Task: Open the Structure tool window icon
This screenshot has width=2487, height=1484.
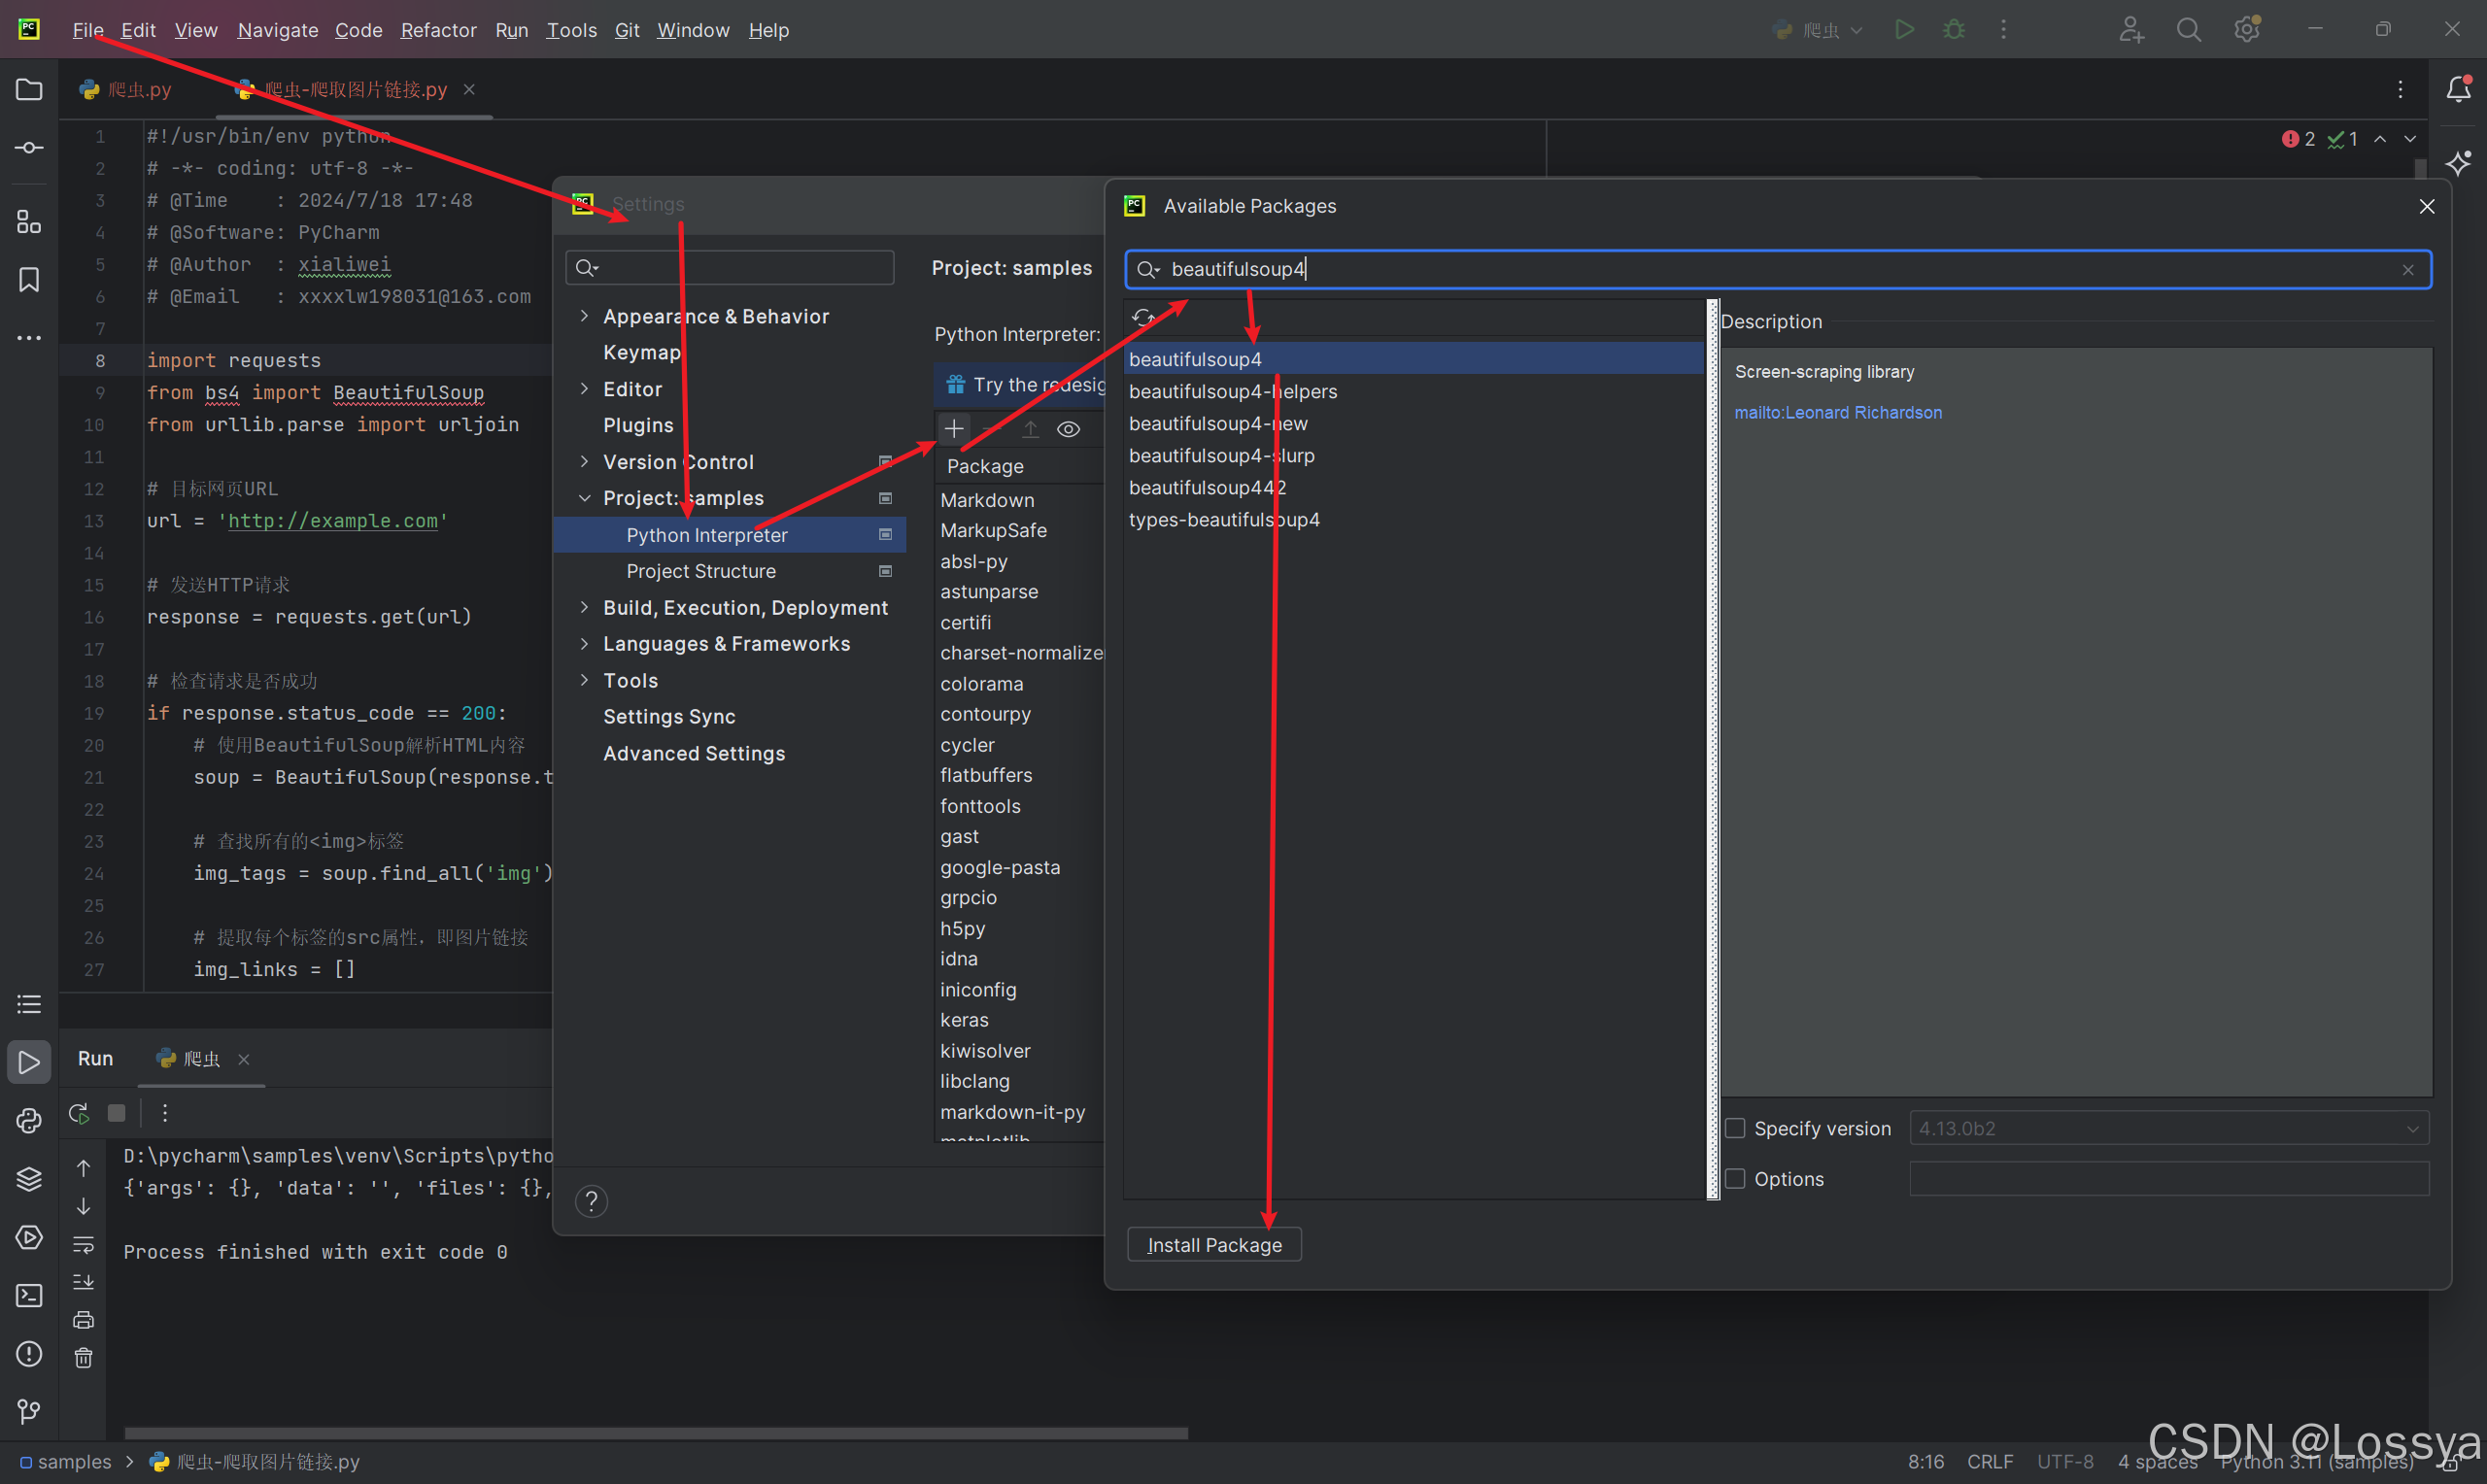Action: point(29,222)
